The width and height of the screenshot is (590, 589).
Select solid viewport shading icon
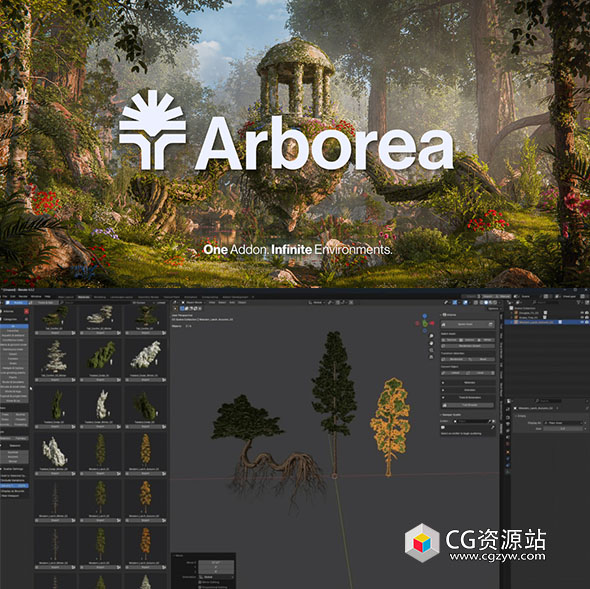(x=486, y=302)
